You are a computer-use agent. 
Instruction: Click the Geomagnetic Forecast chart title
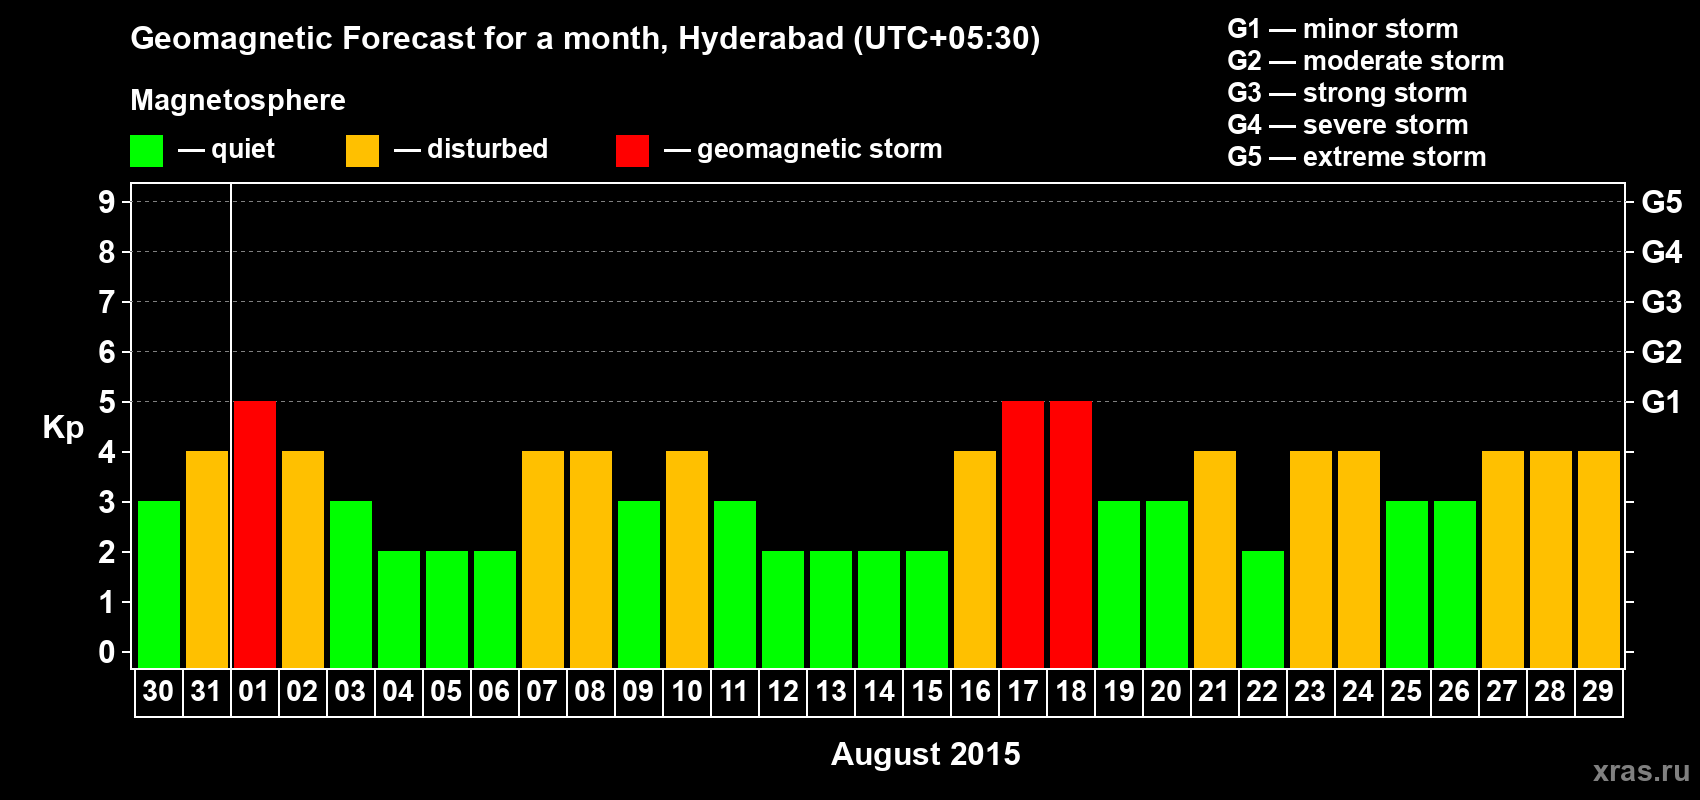[x=585, y=39]
